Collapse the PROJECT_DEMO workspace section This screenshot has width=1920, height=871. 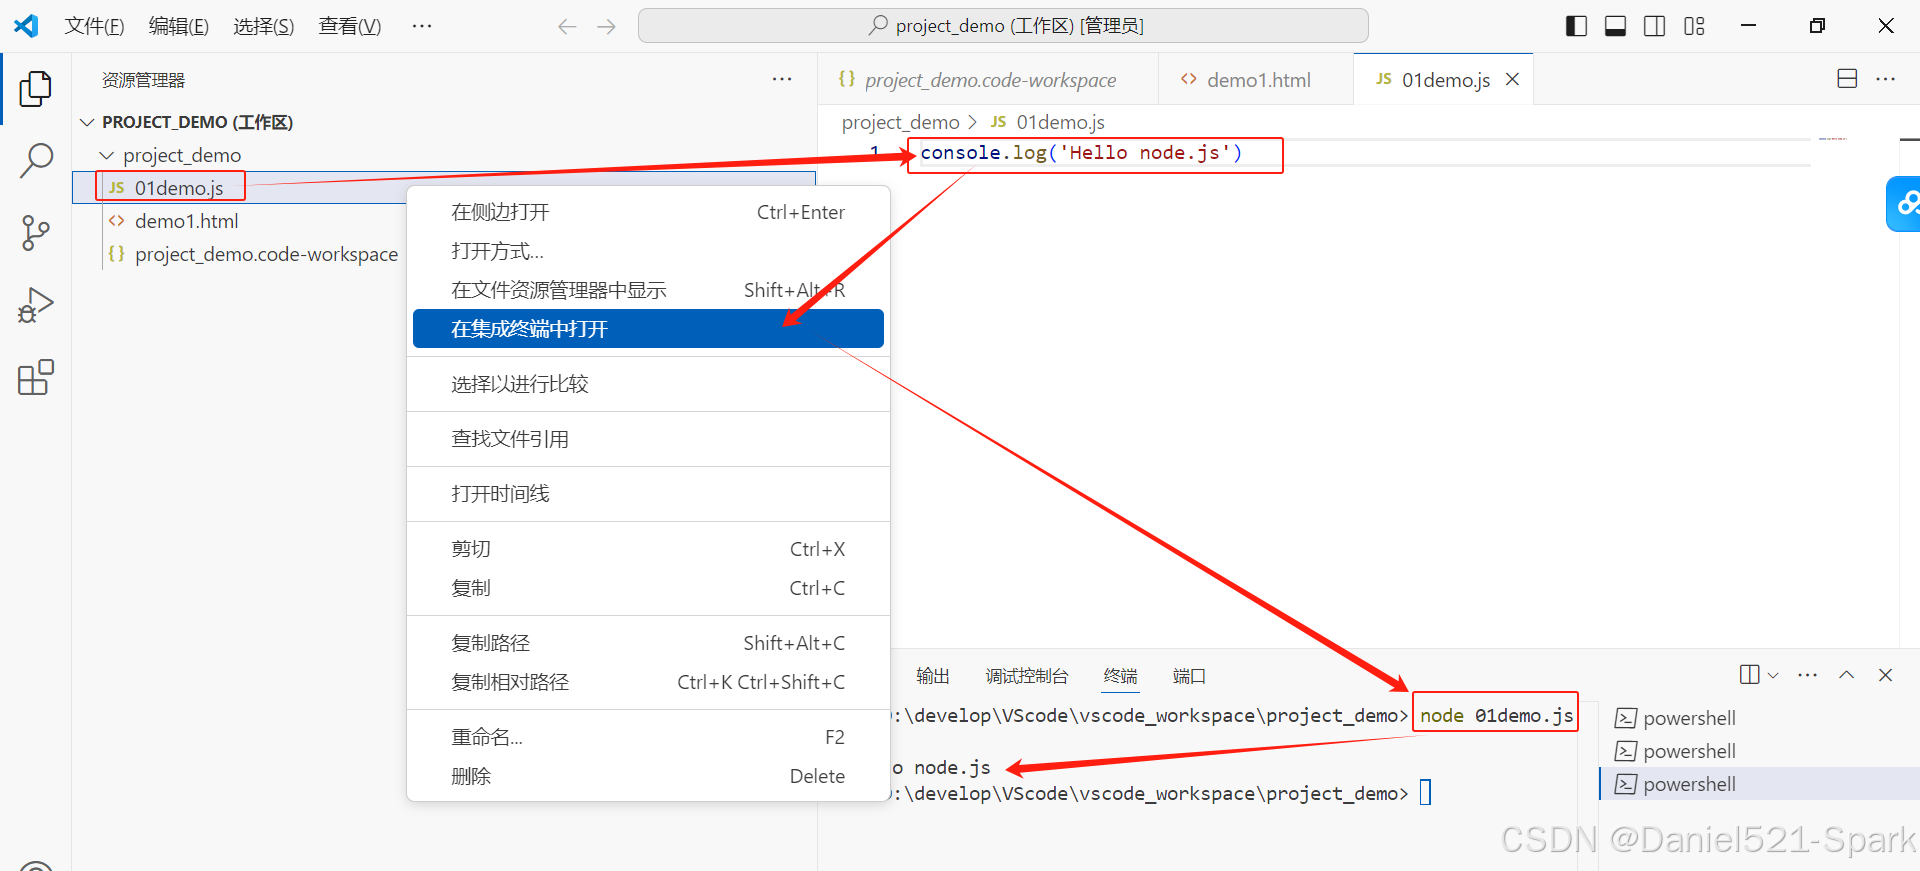(87, 122)
